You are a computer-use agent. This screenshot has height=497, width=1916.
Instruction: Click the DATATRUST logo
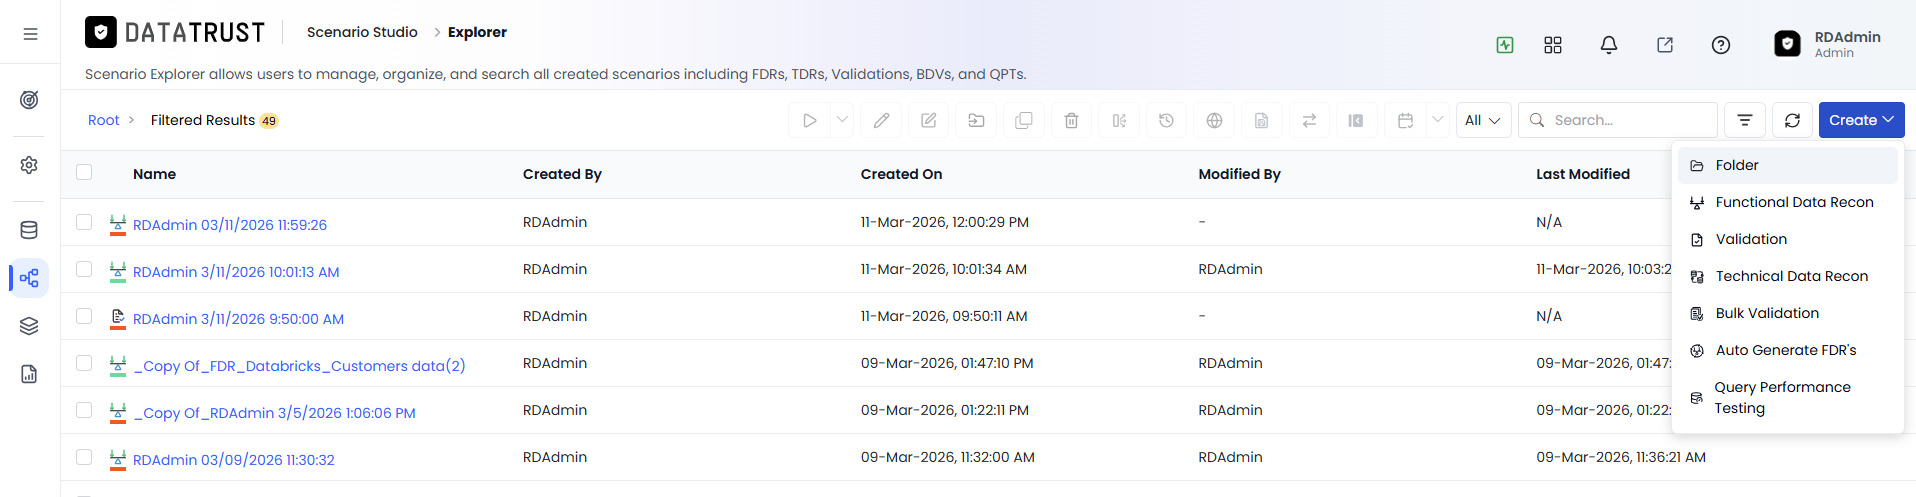175,33
